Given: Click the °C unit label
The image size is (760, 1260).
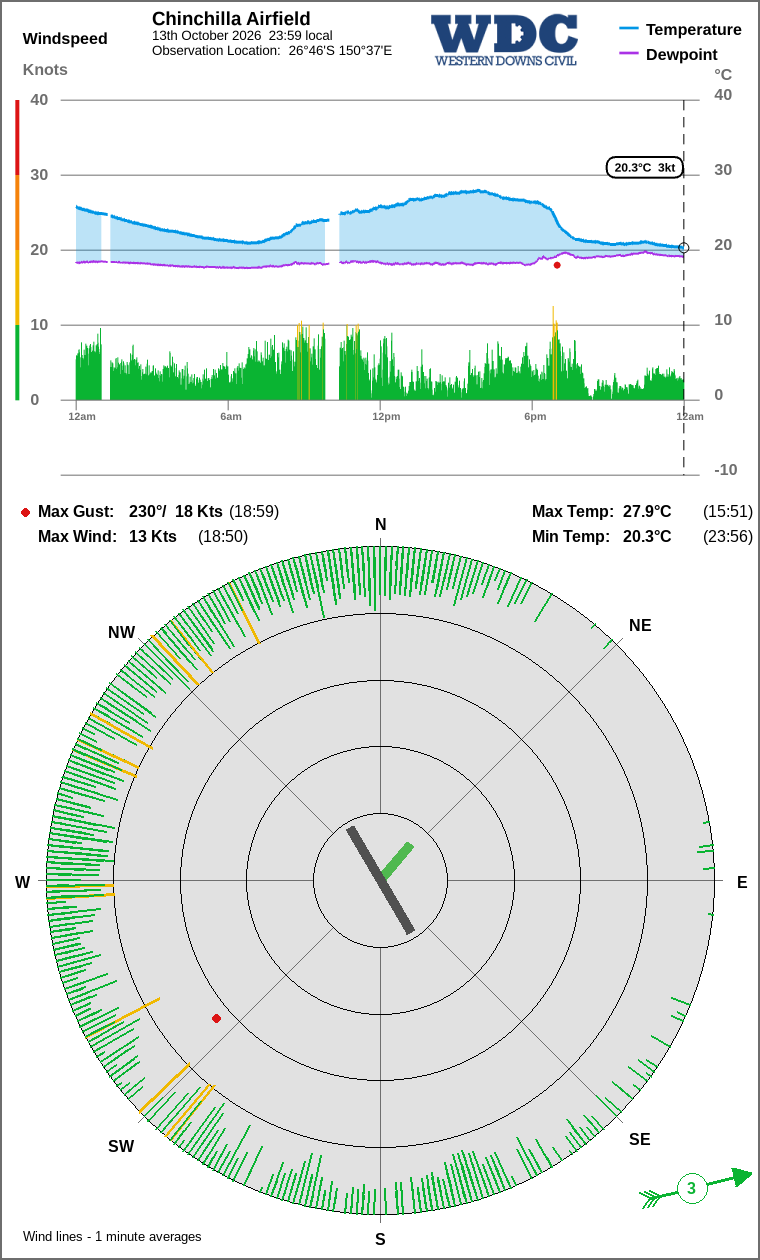Looking at the screenshot, I should [723, 74].
